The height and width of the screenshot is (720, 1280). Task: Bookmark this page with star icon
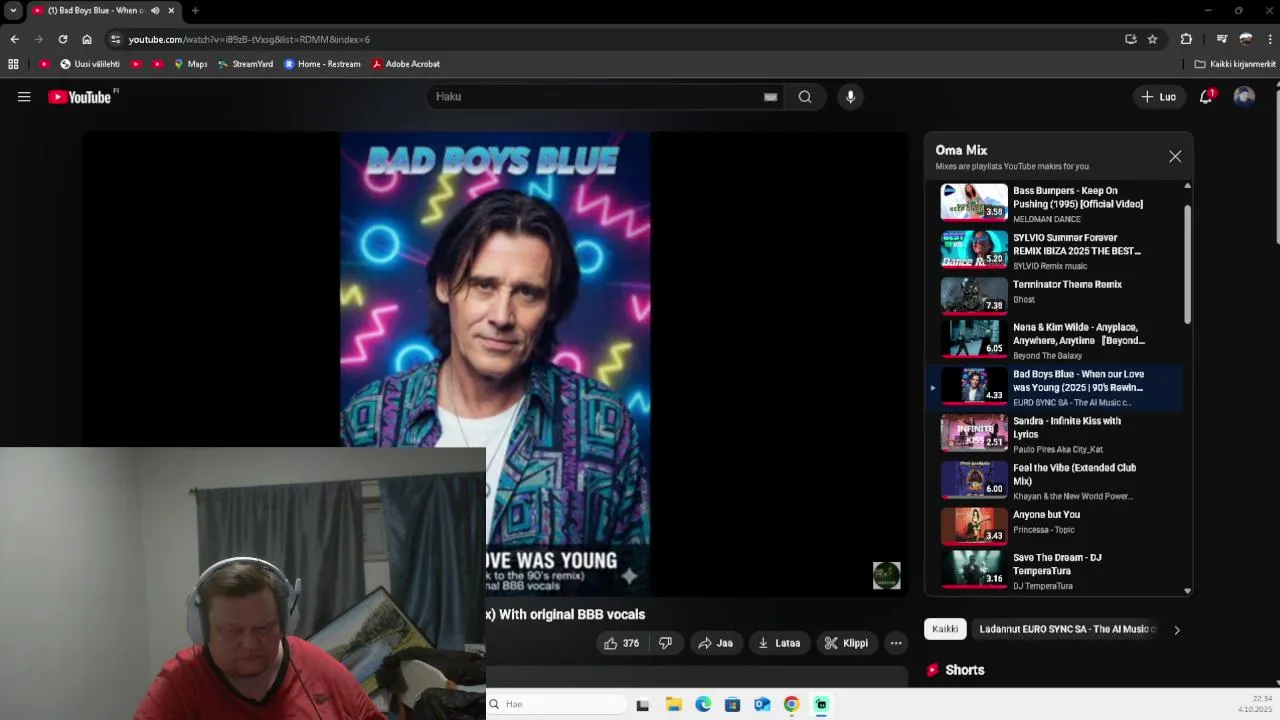[1152, 39]
